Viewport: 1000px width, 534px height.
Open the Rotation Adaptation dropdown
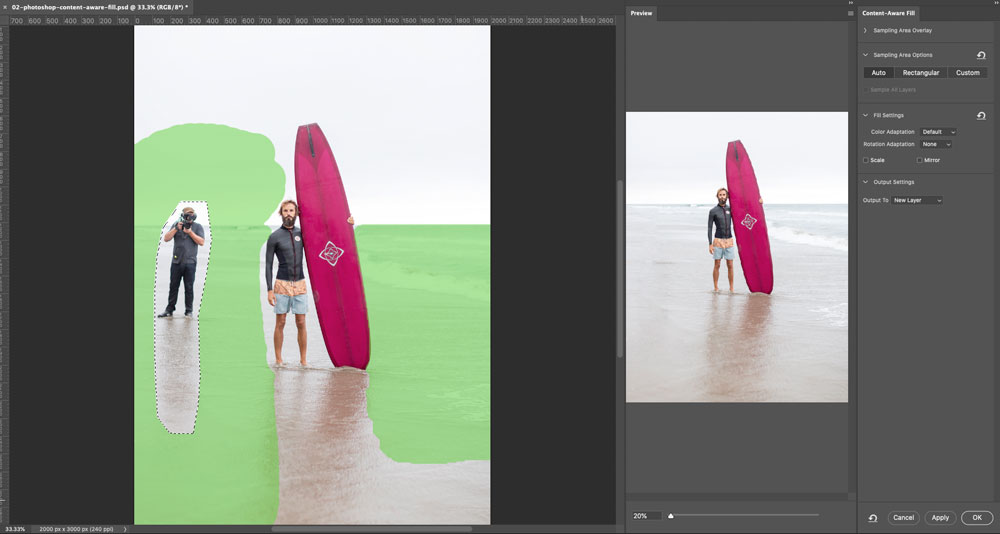pyautogui.click(x=936, y=144)
